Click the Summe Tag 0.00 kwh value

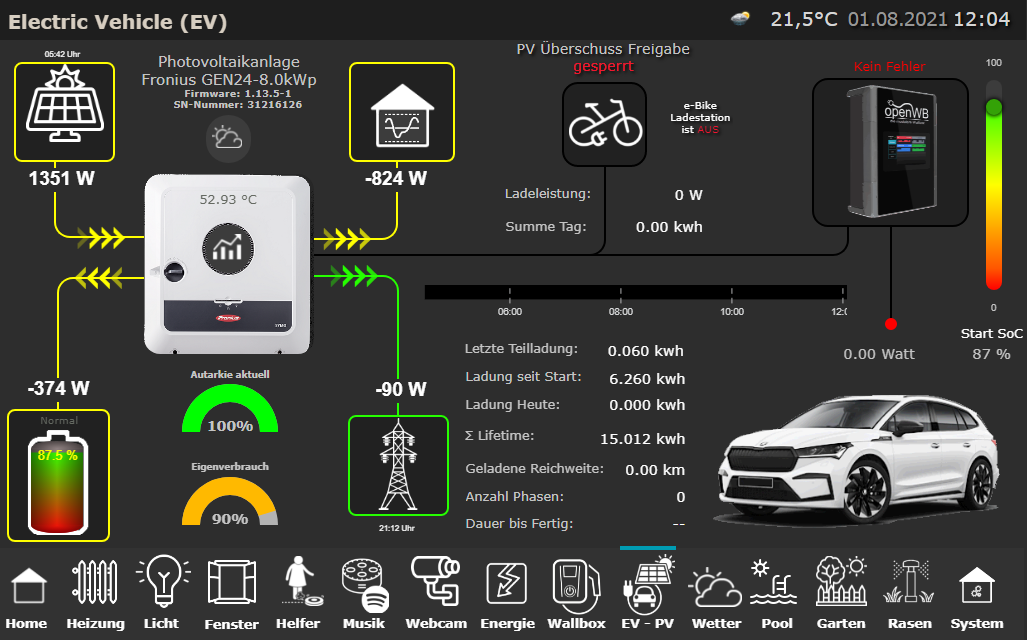[669, 227]
